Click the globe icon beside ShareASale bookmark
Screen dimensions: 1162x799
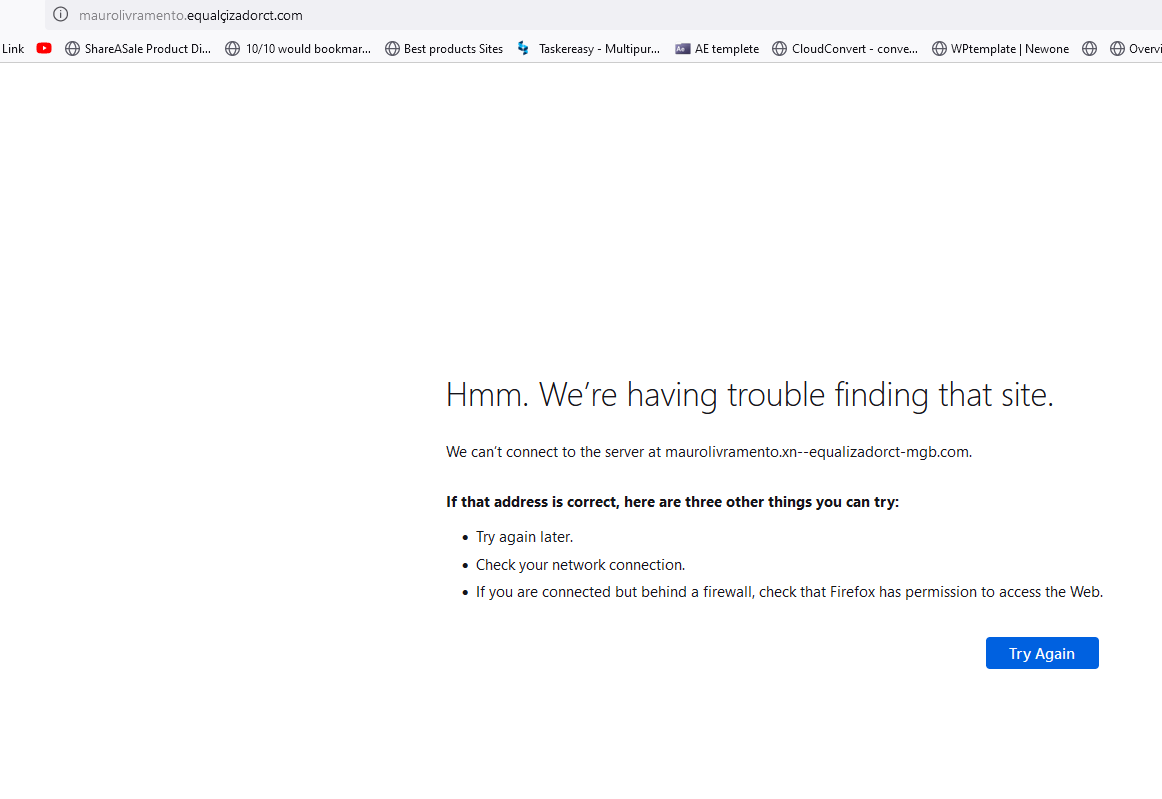(x=73, y=49)
